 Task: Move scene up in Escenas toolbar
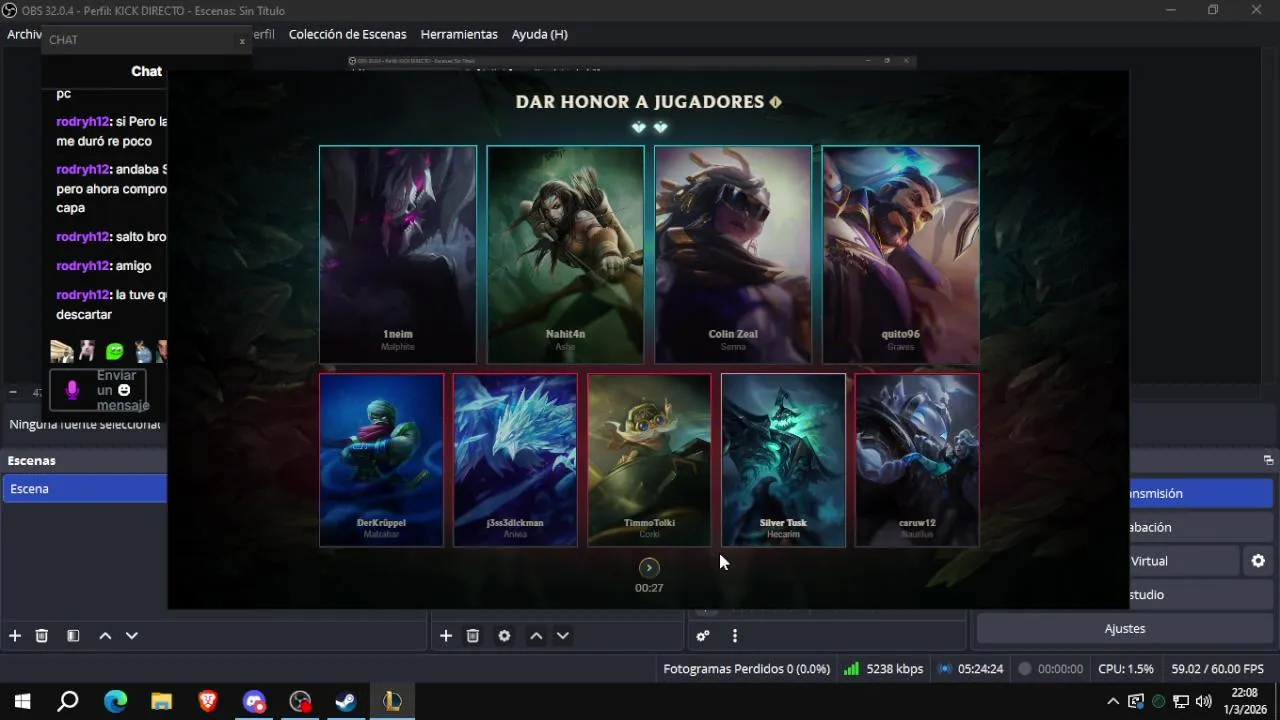(x=105, y=636)
